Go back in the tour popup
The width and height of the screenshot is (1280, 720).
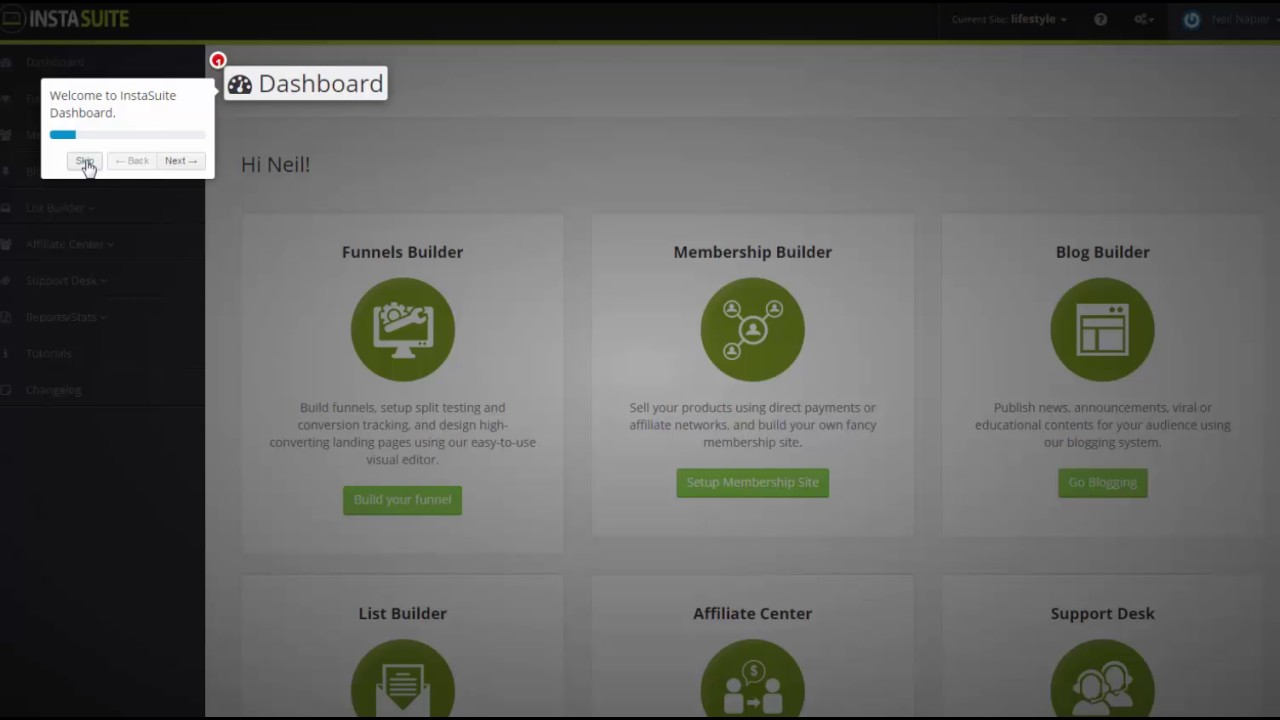[131, 161]
